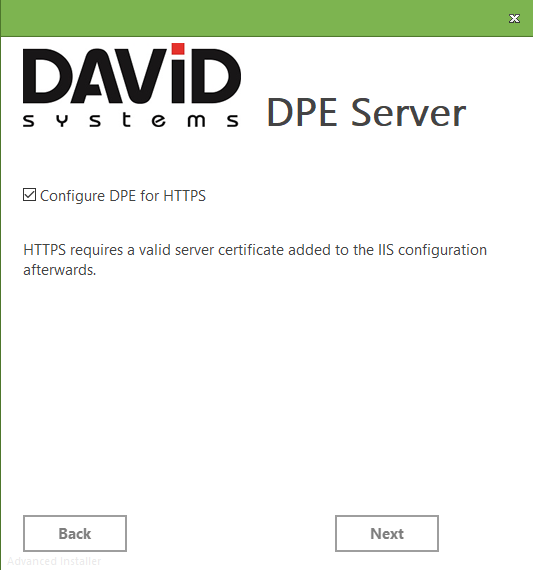Image resolution: width=533 pixels, height=570 pixels.
Task: Click the 'systems' text beneath DAVID logo
Action: tap(131, 120)
